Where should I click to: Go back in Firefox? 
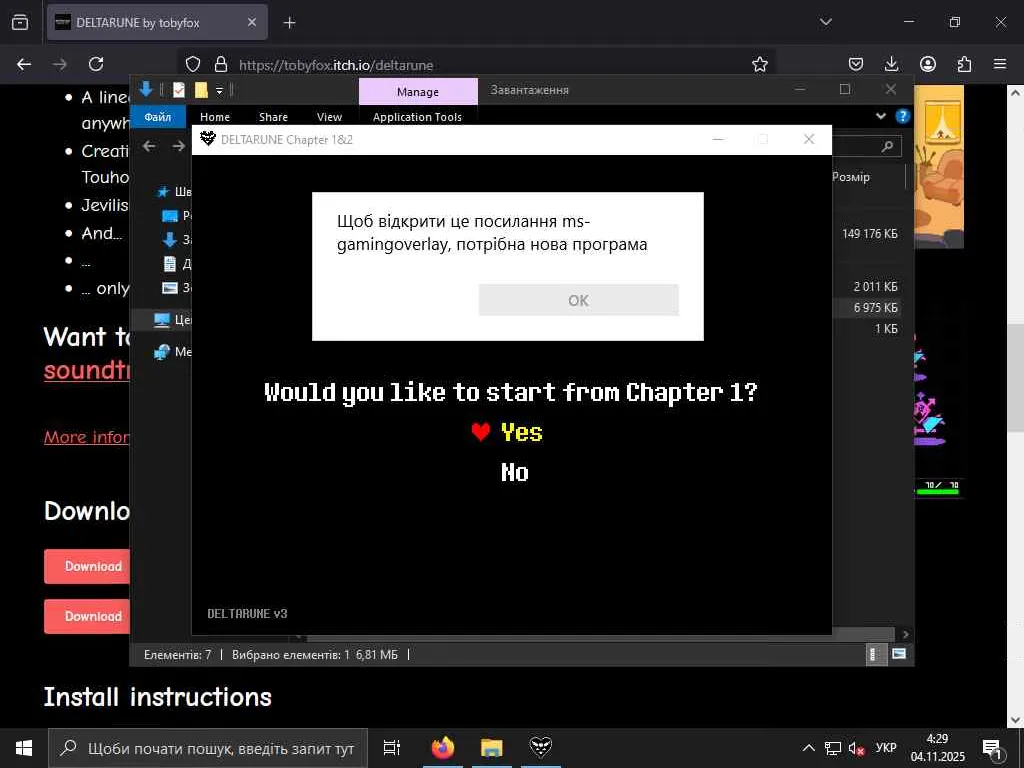24,64
